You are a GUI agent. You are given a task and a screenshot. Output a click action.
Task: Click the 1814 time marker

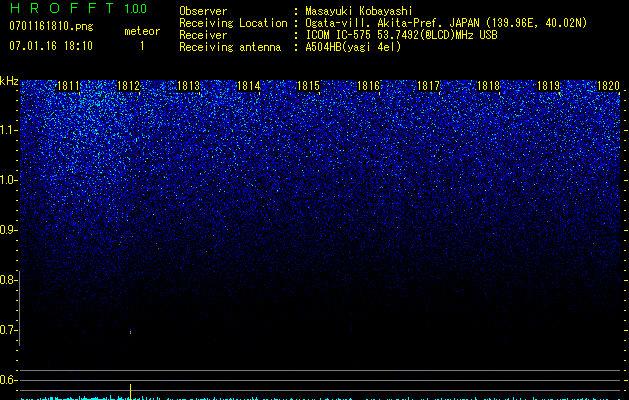[248, 86]
